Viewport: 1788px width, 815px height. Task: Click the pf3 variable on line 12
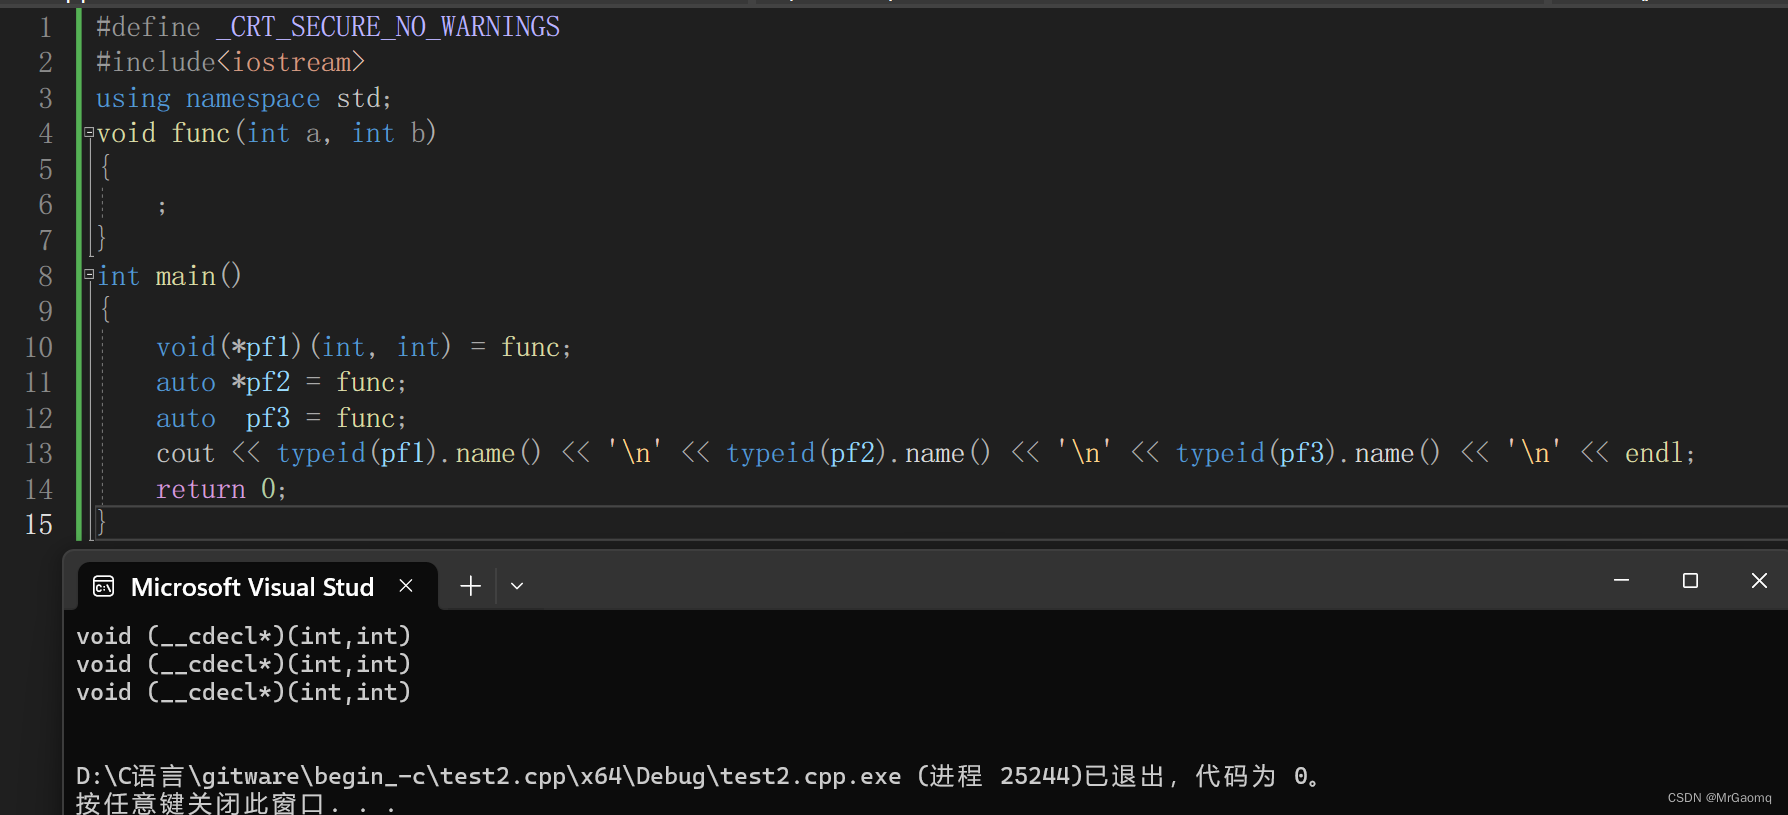click(268, 418)
